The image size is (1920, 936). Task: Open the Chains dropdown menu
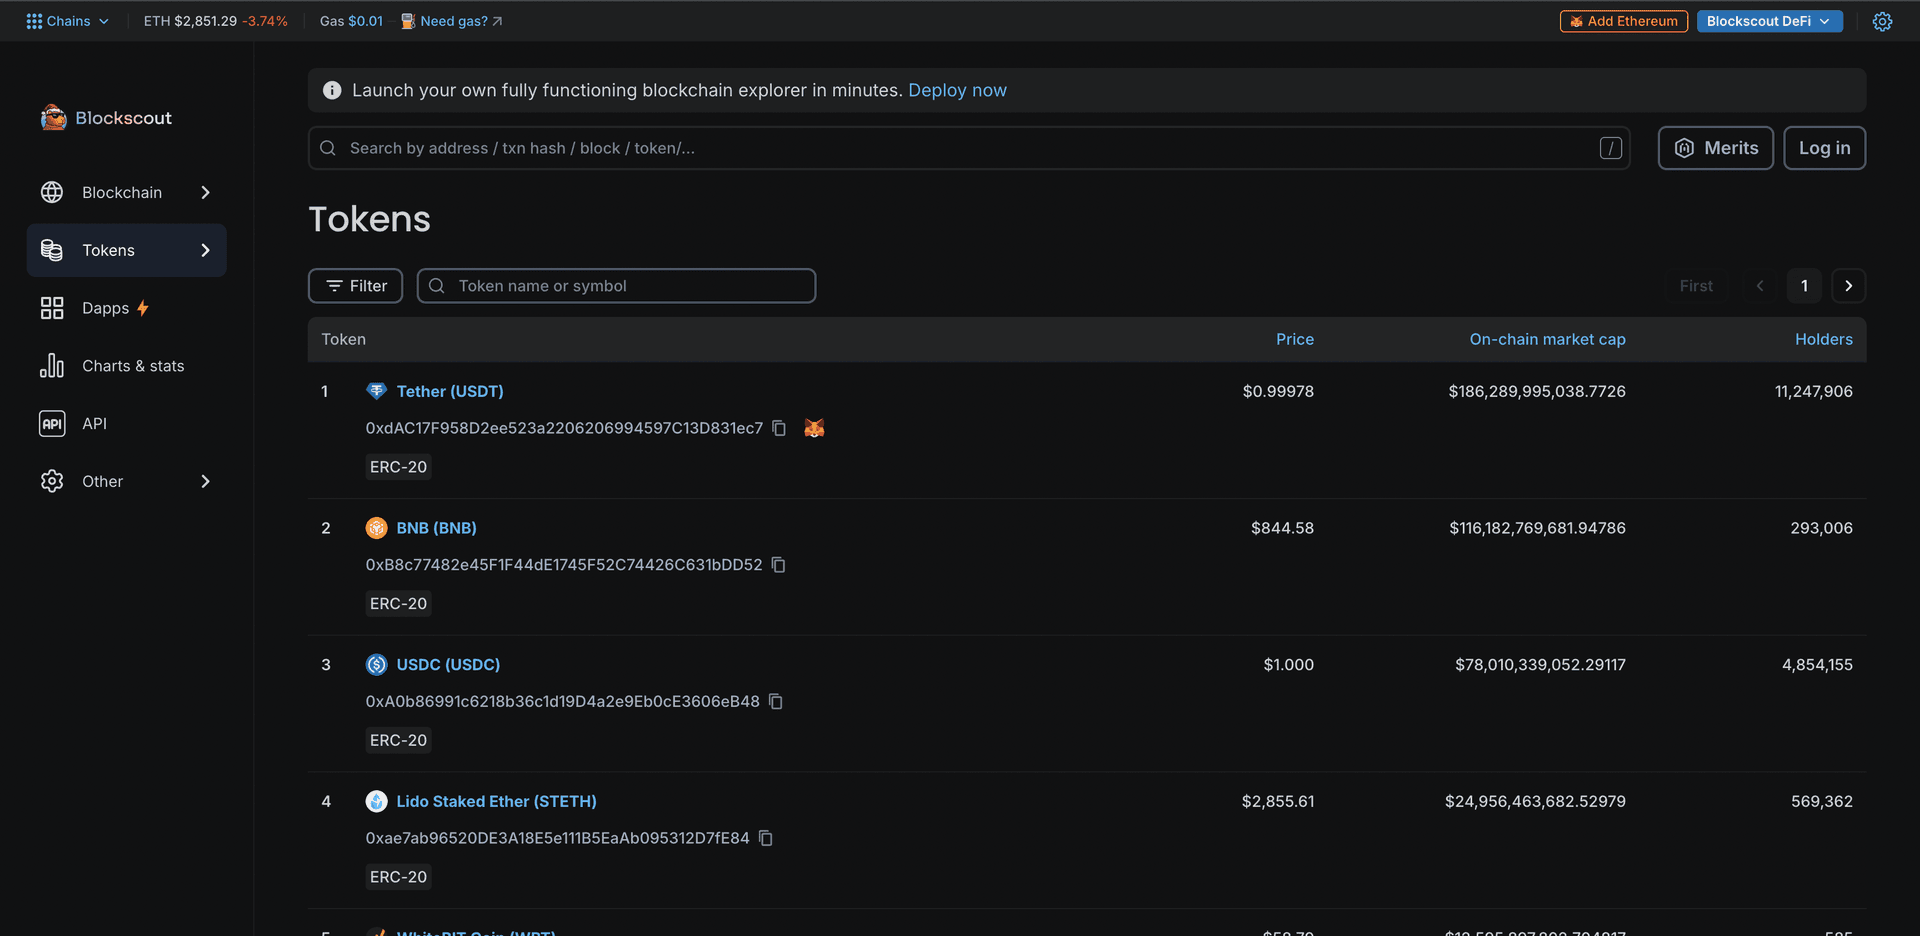(x=67, y=21)
